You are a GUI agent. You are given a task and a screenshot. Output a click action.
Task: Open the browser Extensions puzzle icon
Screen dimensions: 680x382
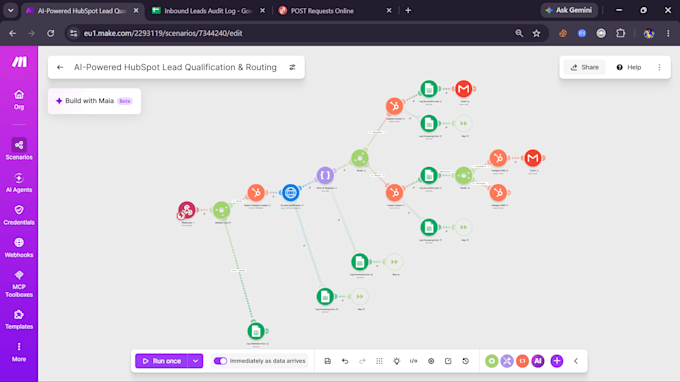621,33
